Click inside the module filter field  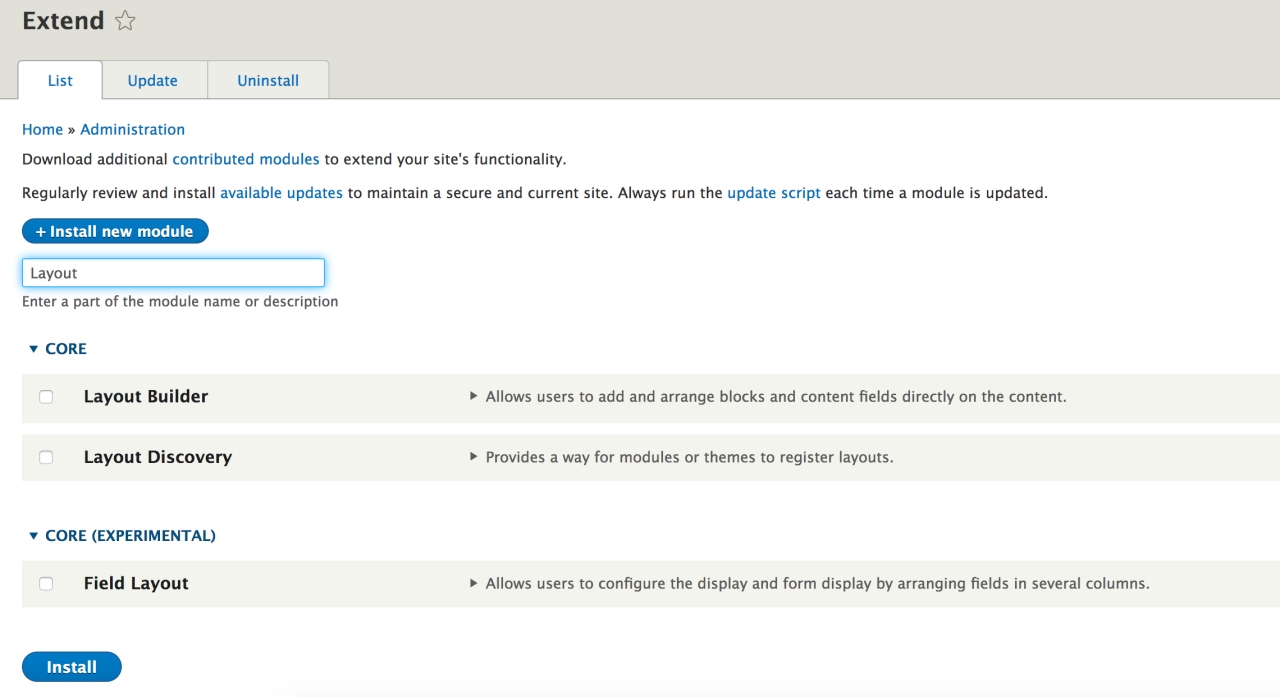pyautogui.click(x=173, y=272)
